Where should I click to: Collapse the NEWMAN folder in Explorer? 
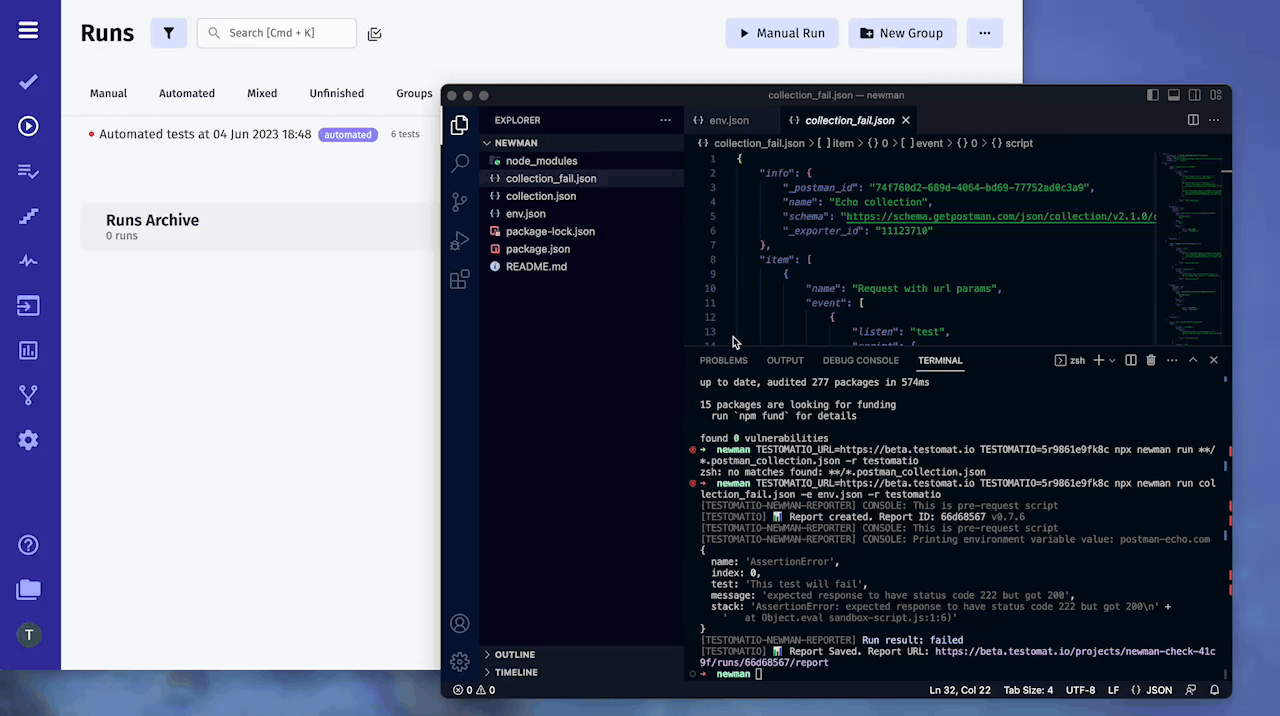point(581,143)
